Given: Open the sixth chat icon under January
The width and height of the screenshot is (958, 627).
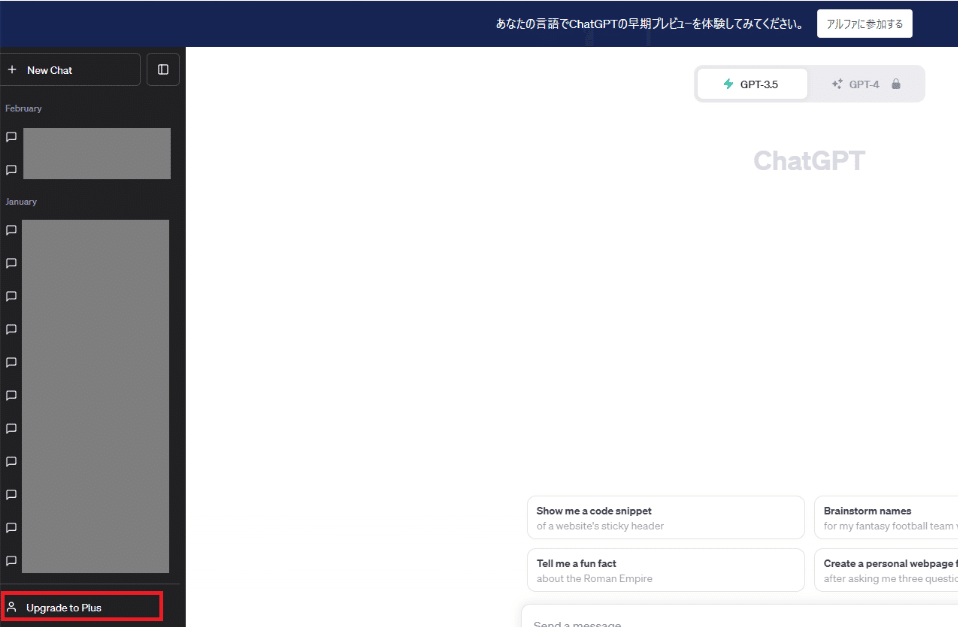Looking at the screenshot, I should click(11, 395).
